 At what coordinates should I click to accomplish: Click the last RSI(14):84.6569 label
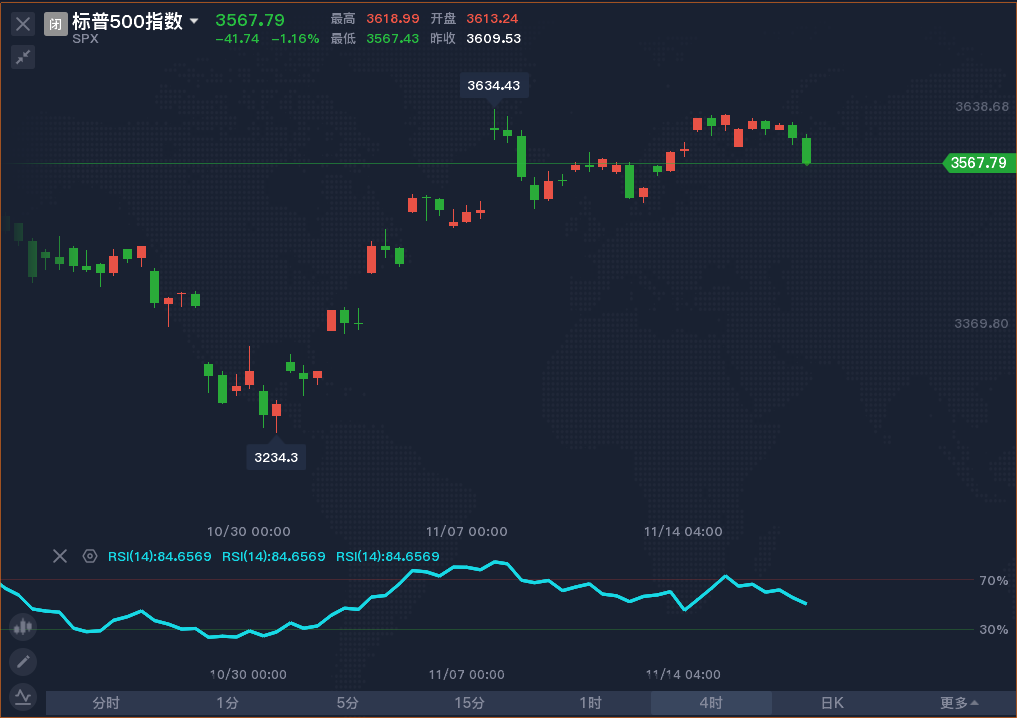click(x=388, y=556)
